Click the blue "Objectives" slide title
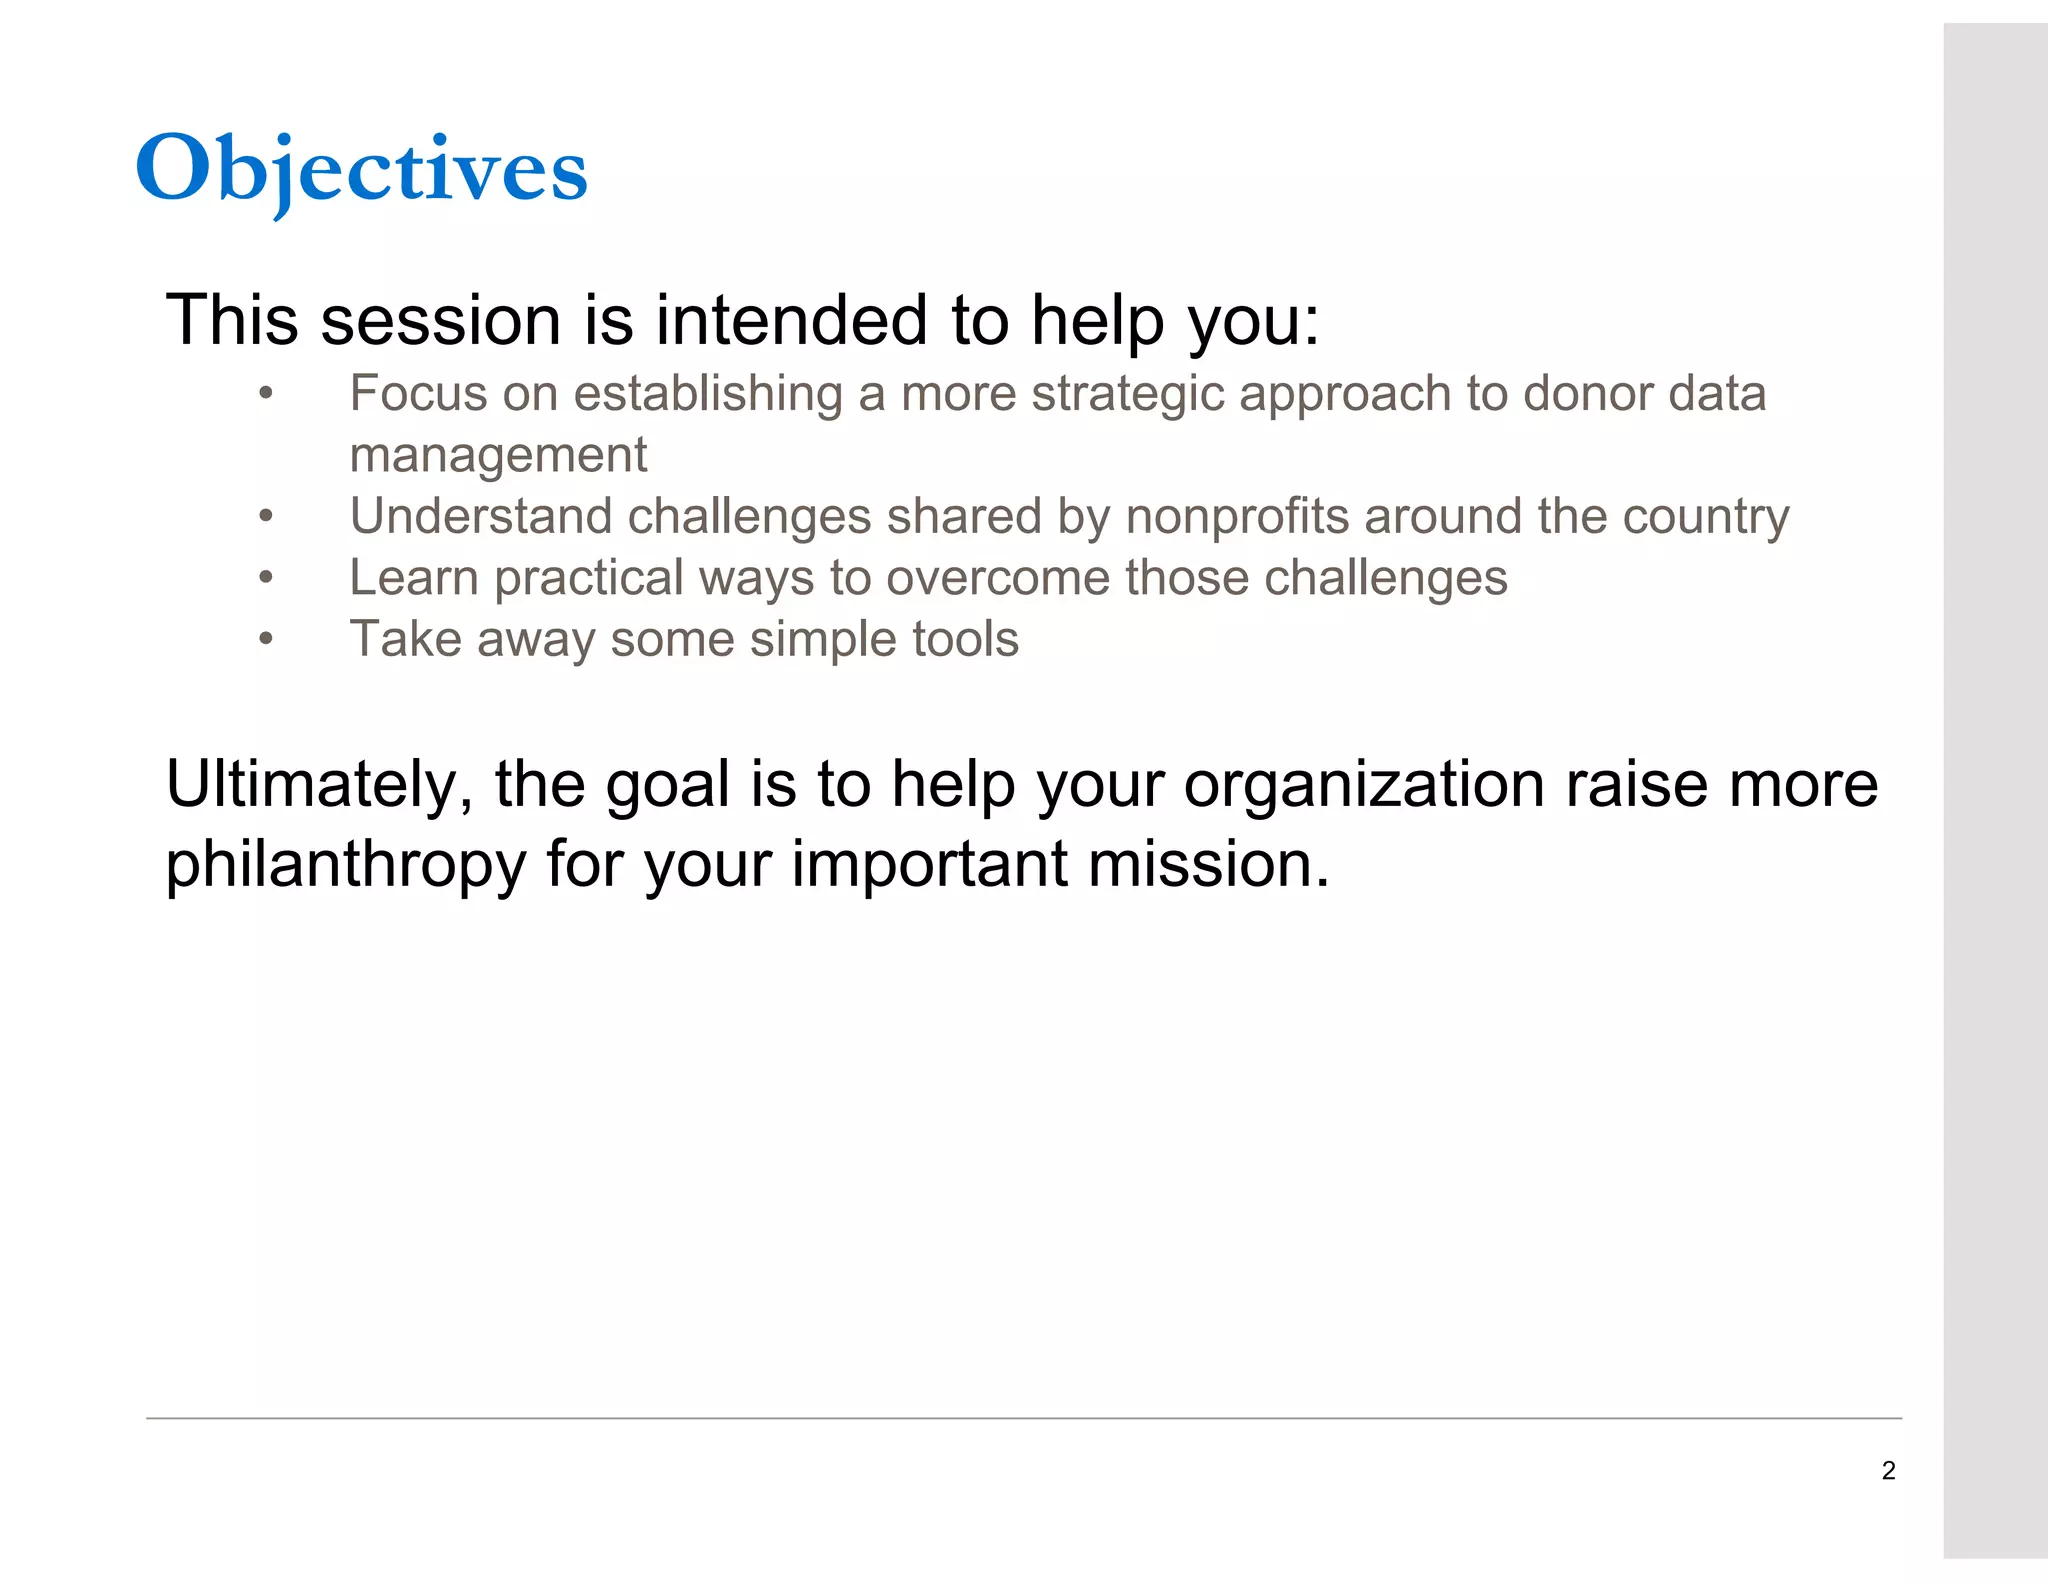Image resolution: width=2048 pixels, height=1582 pixels. coord(361,170)
